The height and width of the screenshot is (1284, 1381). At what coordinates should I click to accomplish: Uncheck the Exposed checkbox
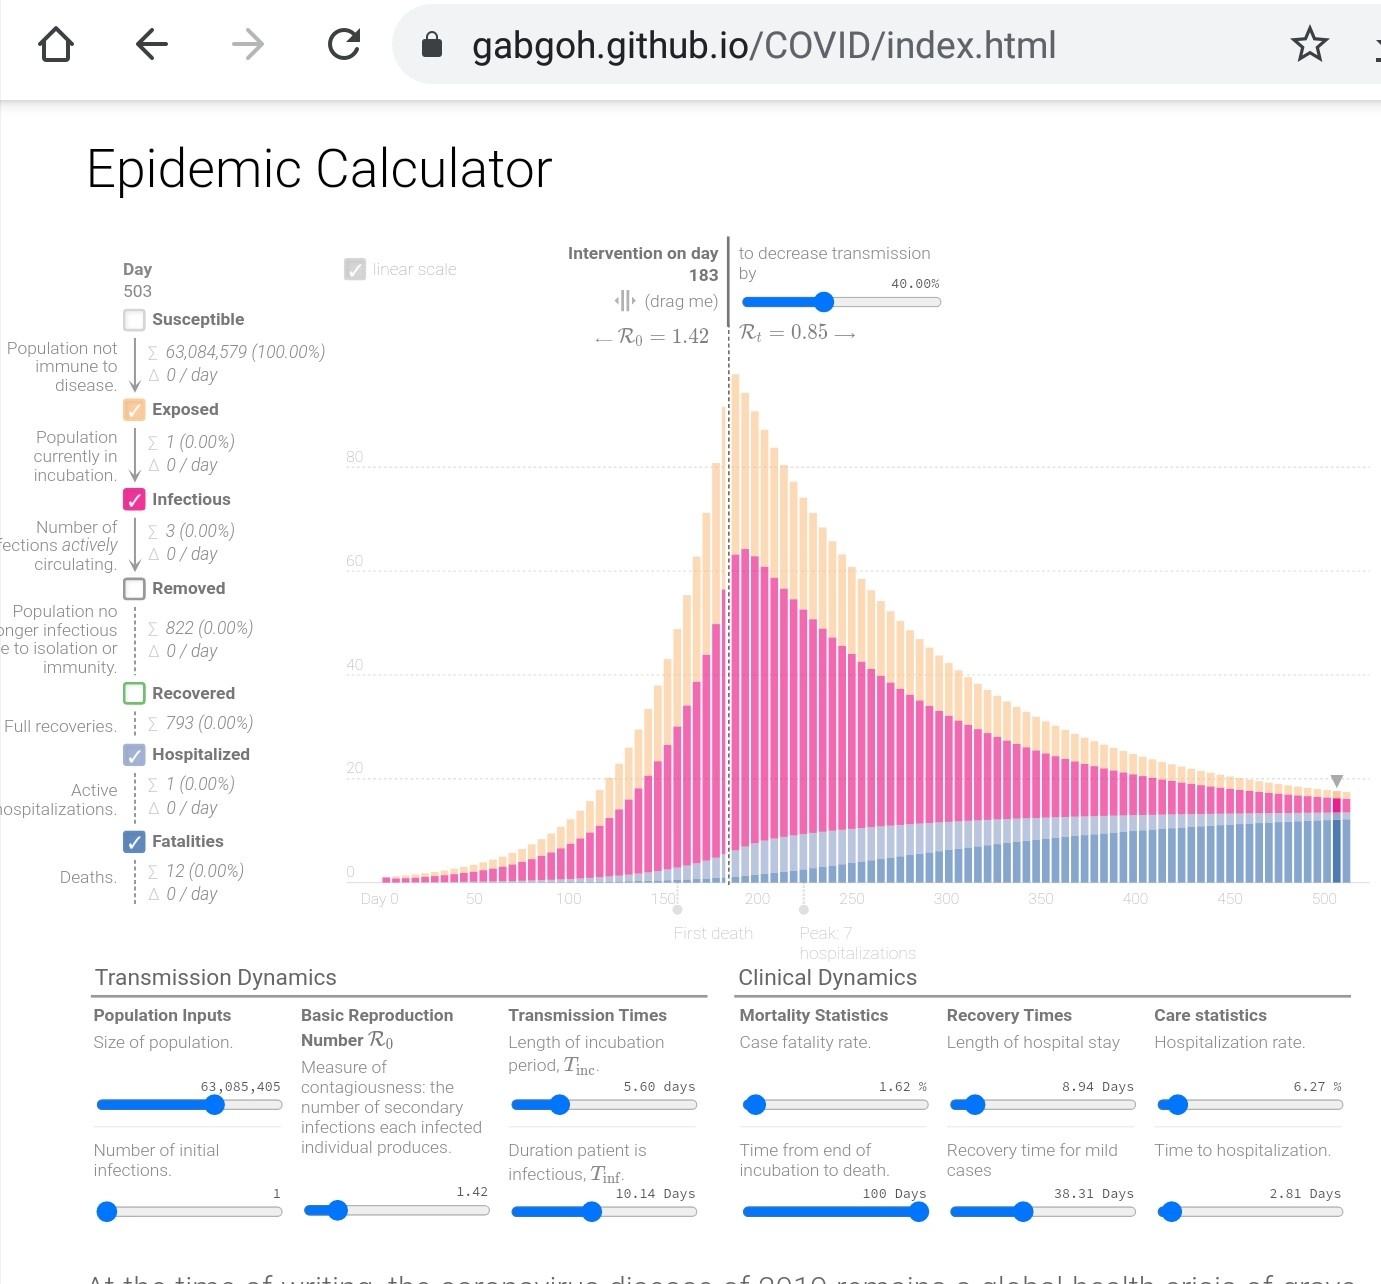(134, 410)
